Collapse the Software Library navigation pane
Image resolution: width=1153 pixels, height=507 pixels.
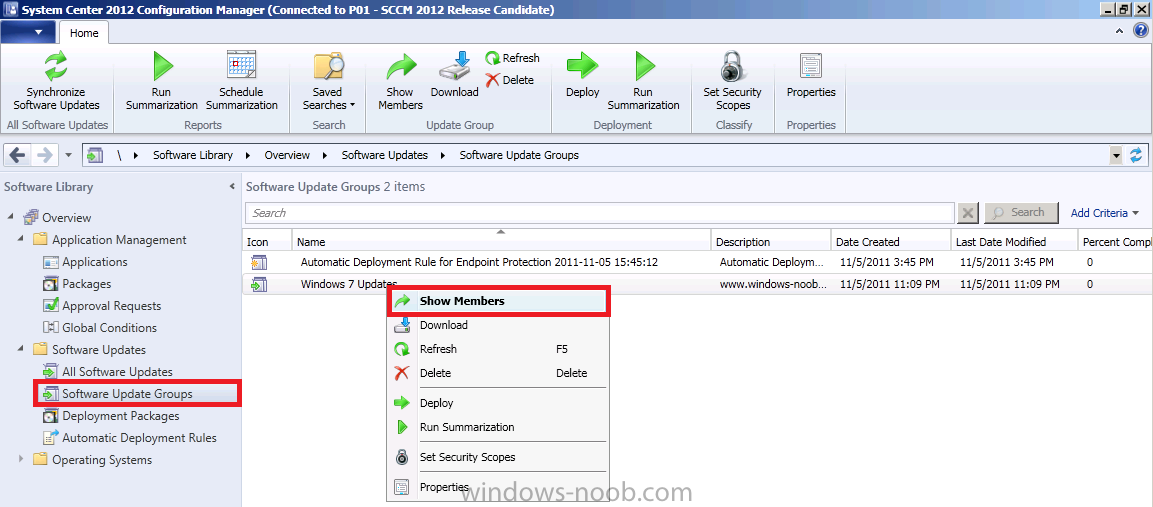coord(232,187)
